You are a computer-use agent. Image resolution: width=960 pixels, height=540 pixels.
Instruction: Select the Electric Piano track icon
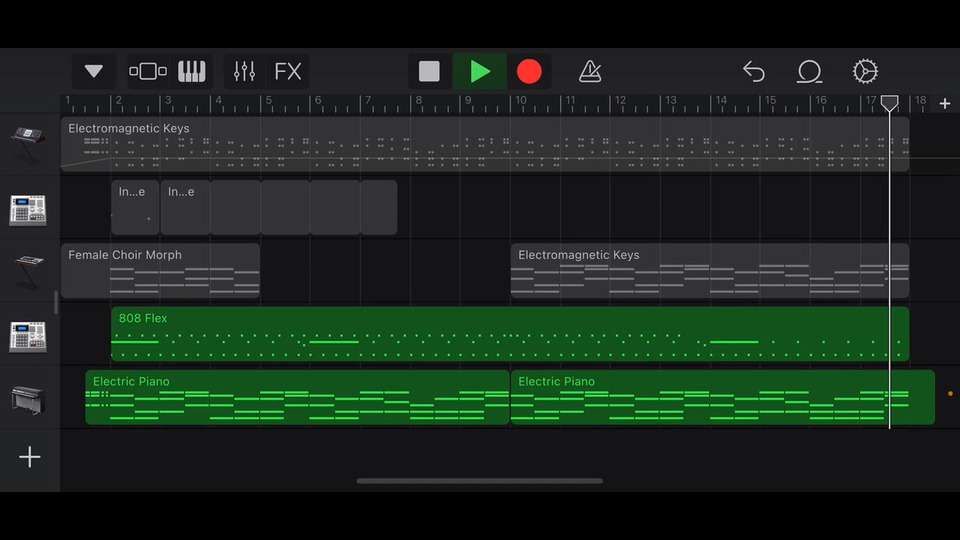28,400
